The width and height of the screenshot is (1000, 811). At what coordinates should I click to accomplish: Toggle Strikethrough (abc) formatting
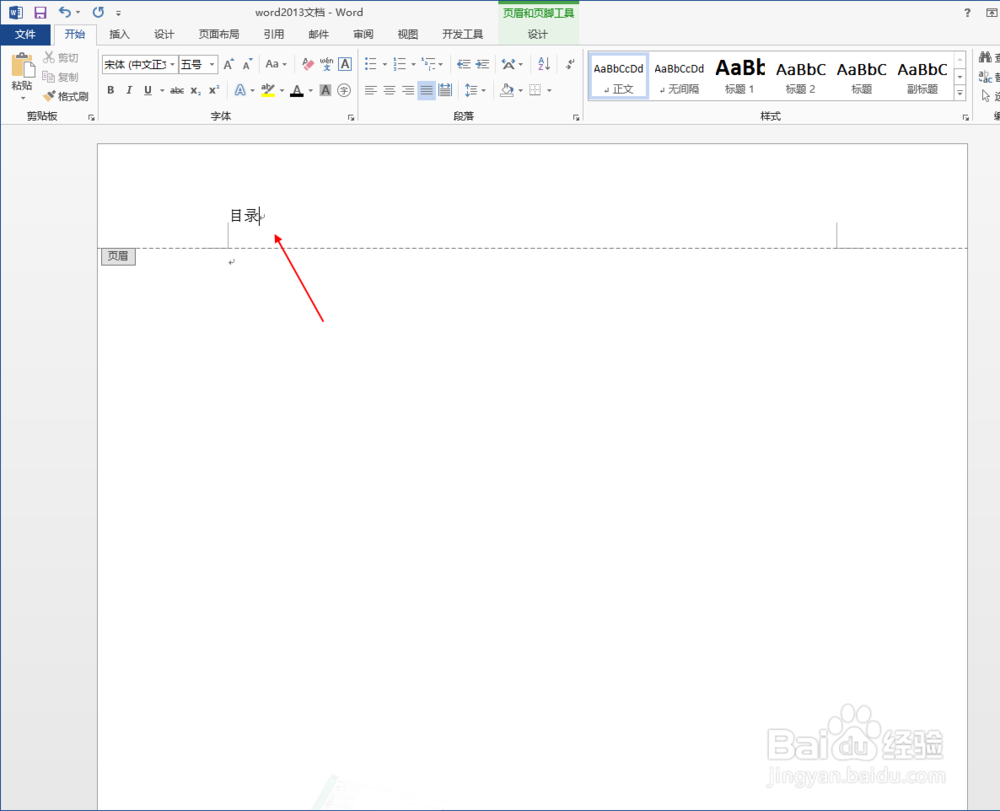[177, 91]
